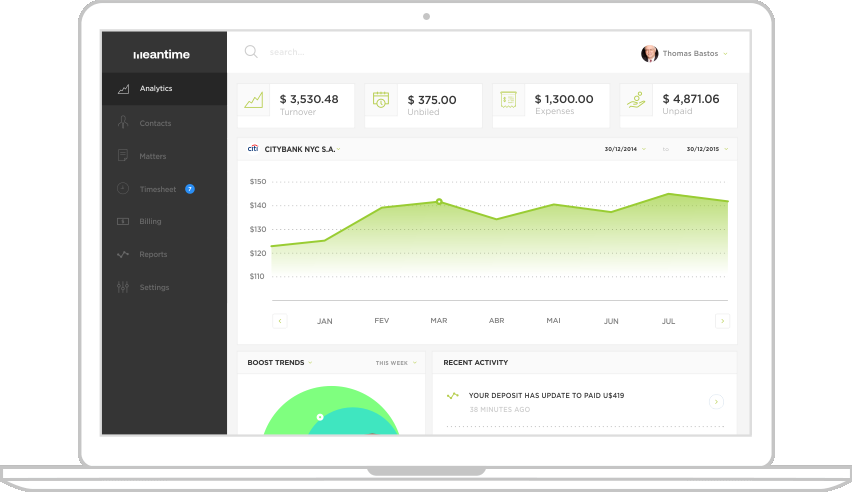Screen dimensions: 853x492
Task: Select the March data point on chart
Action: tap(438, 202)
